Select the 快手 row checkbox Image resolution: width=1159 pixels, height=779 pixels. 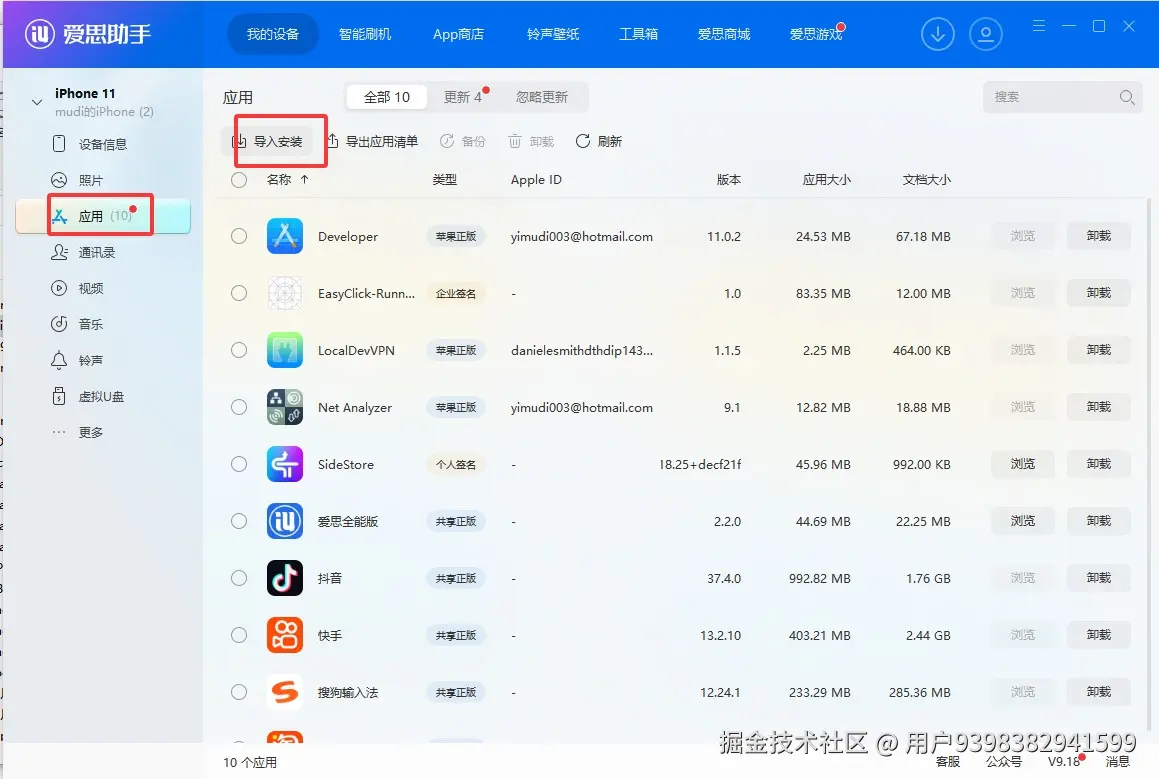tap(239, 635)
